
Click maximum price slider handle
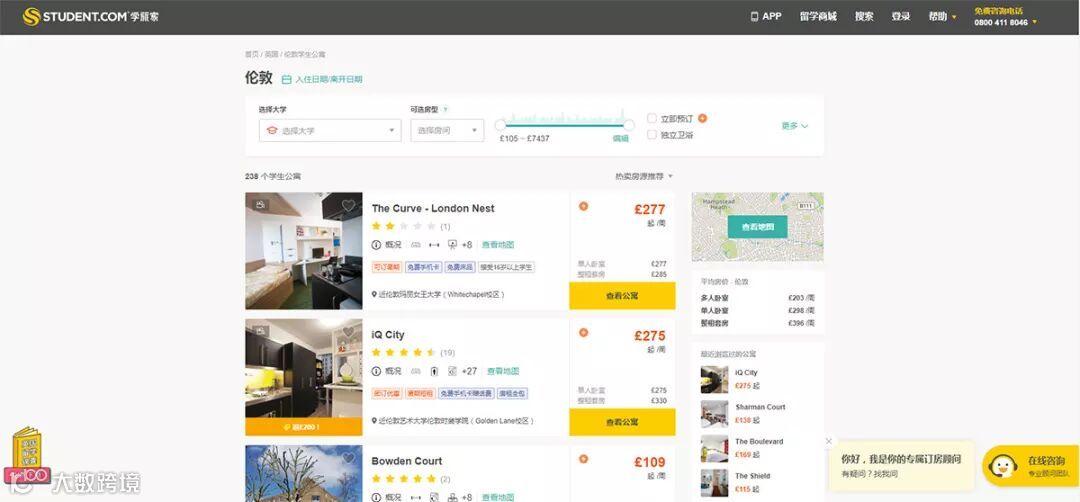[x=629, y=125]
